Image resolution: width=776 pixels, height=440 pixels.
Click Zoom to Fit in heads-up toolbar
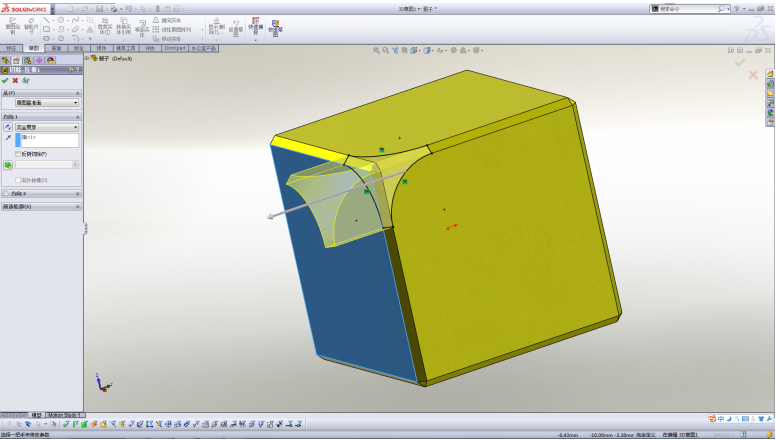click(x=376, y=50)
